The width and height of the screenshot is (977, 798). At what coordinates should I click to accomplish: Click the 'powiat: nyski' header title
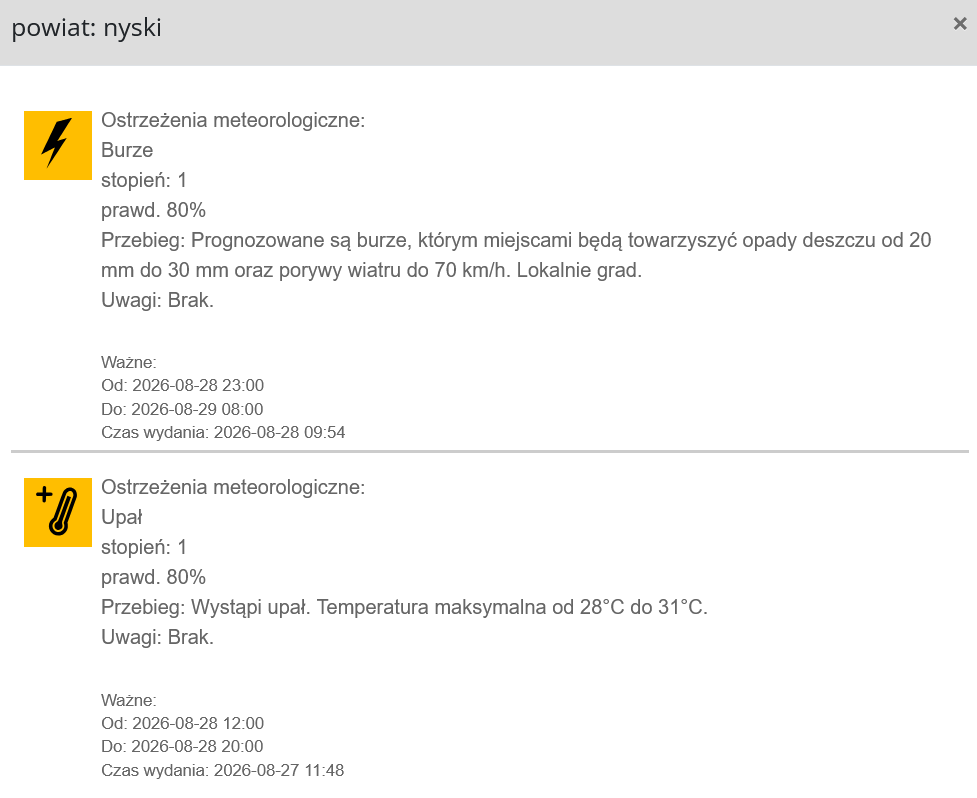(87, 28)
